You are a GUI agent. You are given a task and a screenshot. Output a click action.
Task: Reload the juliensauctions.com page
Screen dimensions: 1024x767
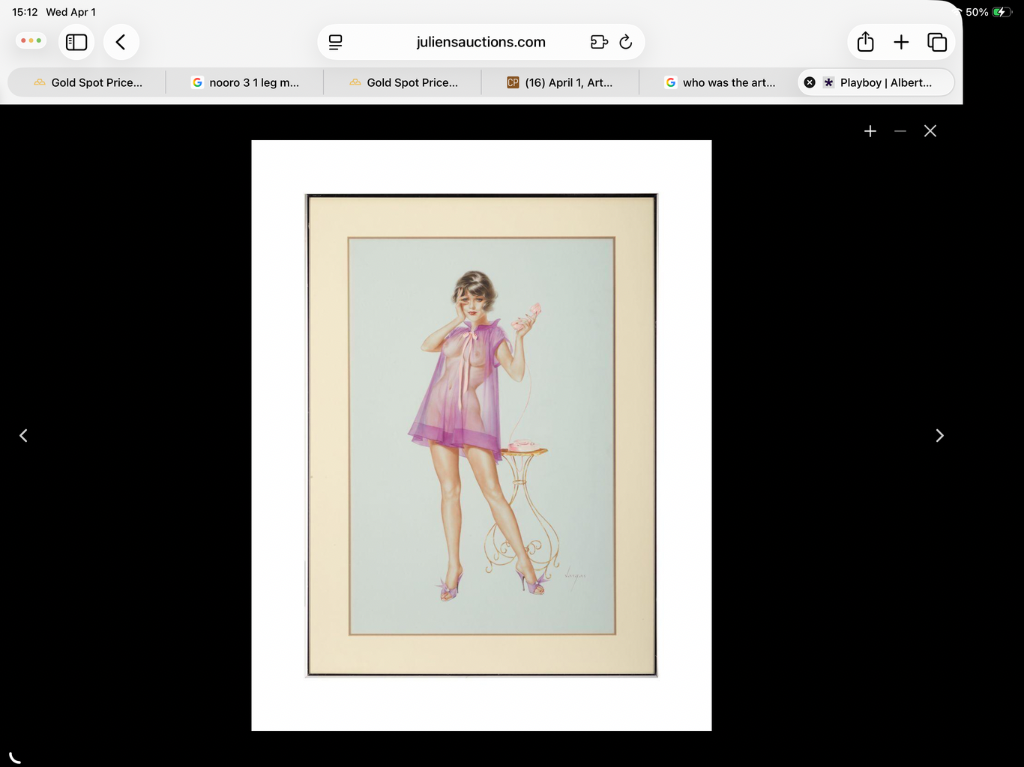[626, 42]
